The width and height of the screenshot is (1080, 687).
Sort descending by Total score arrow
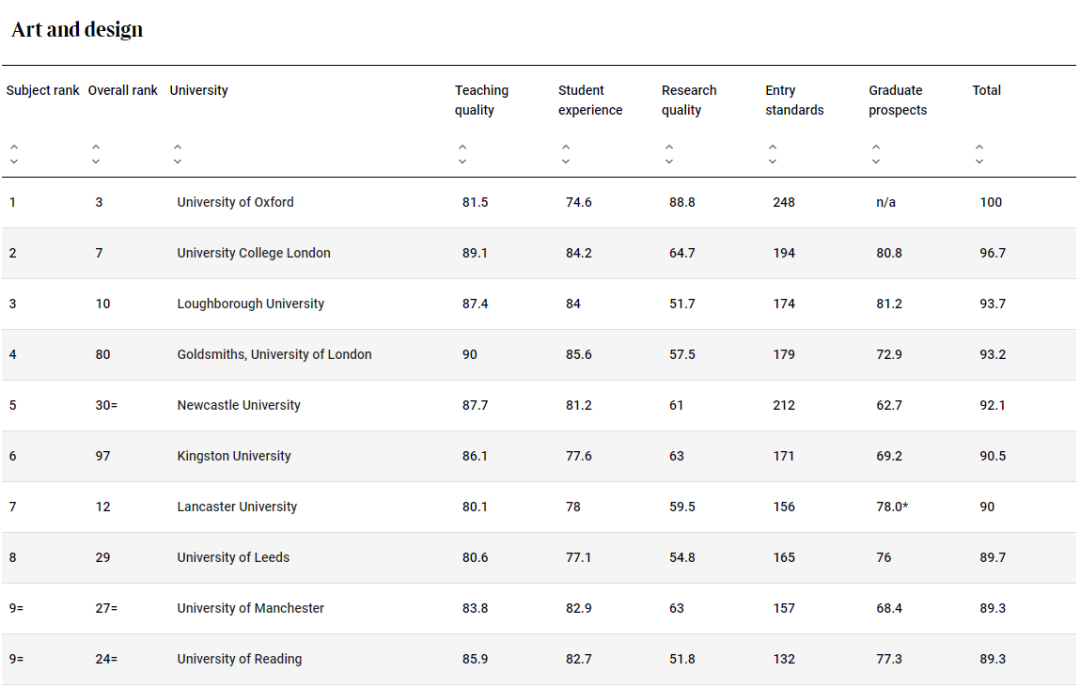[x=980, y=161]
